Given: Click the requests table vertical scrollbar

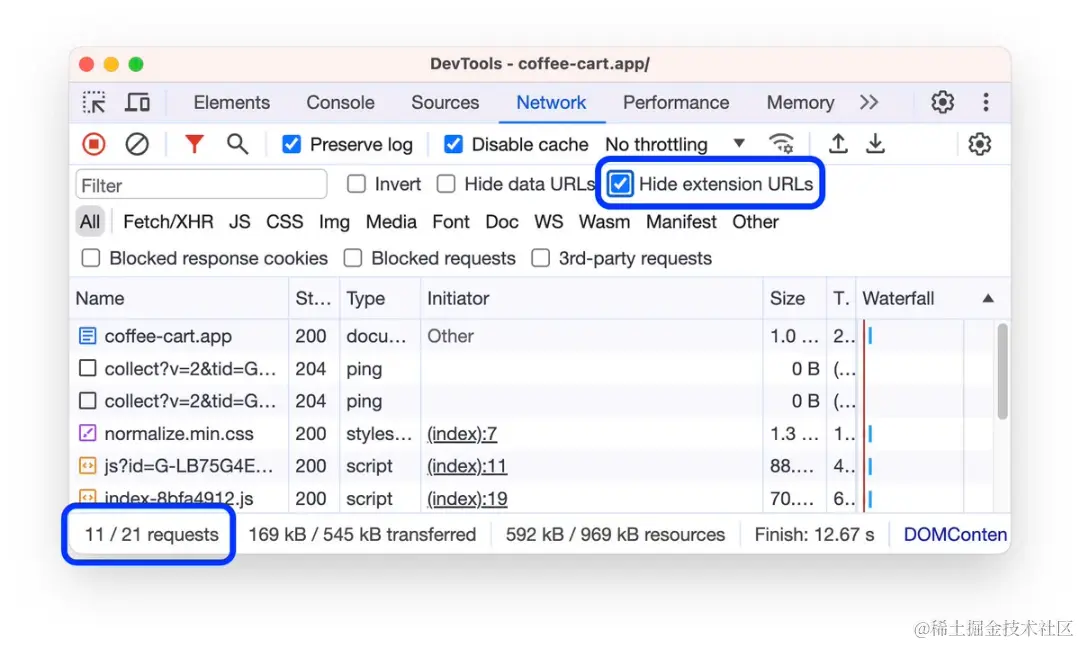Looking at the screenshot, I should 1002,371.
